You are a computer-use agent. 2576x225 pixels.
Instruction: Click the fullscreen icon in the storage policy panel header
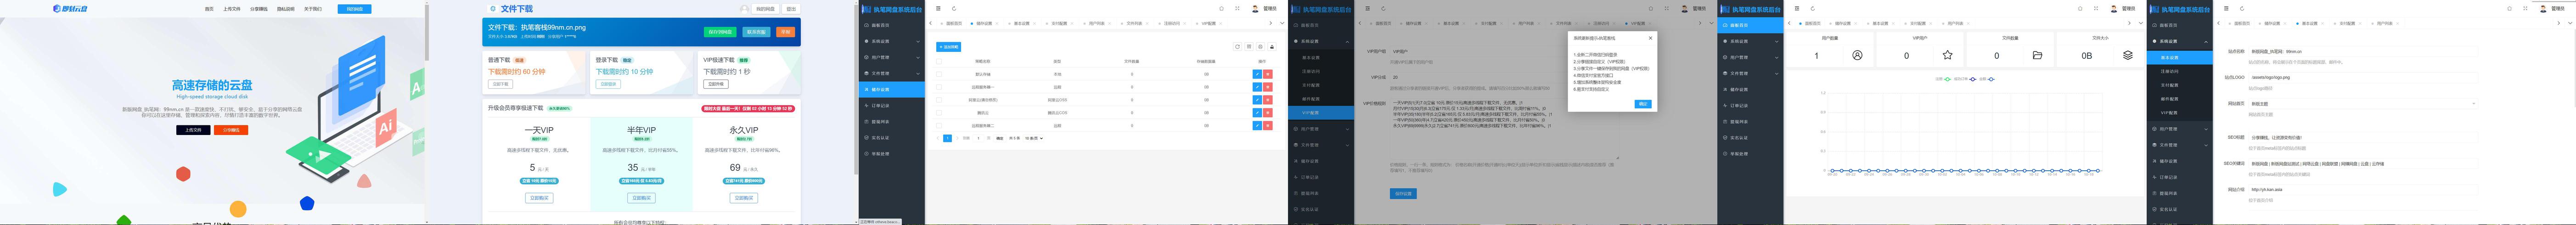tap(1237, 8)
